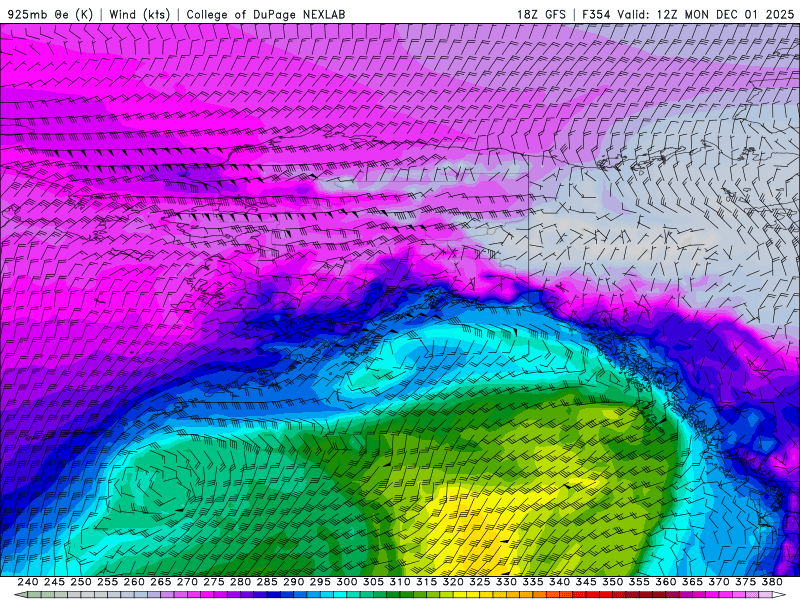Click the 245 value on the color scale
Viewport: 800px width, 600px height.
(54, 582)
